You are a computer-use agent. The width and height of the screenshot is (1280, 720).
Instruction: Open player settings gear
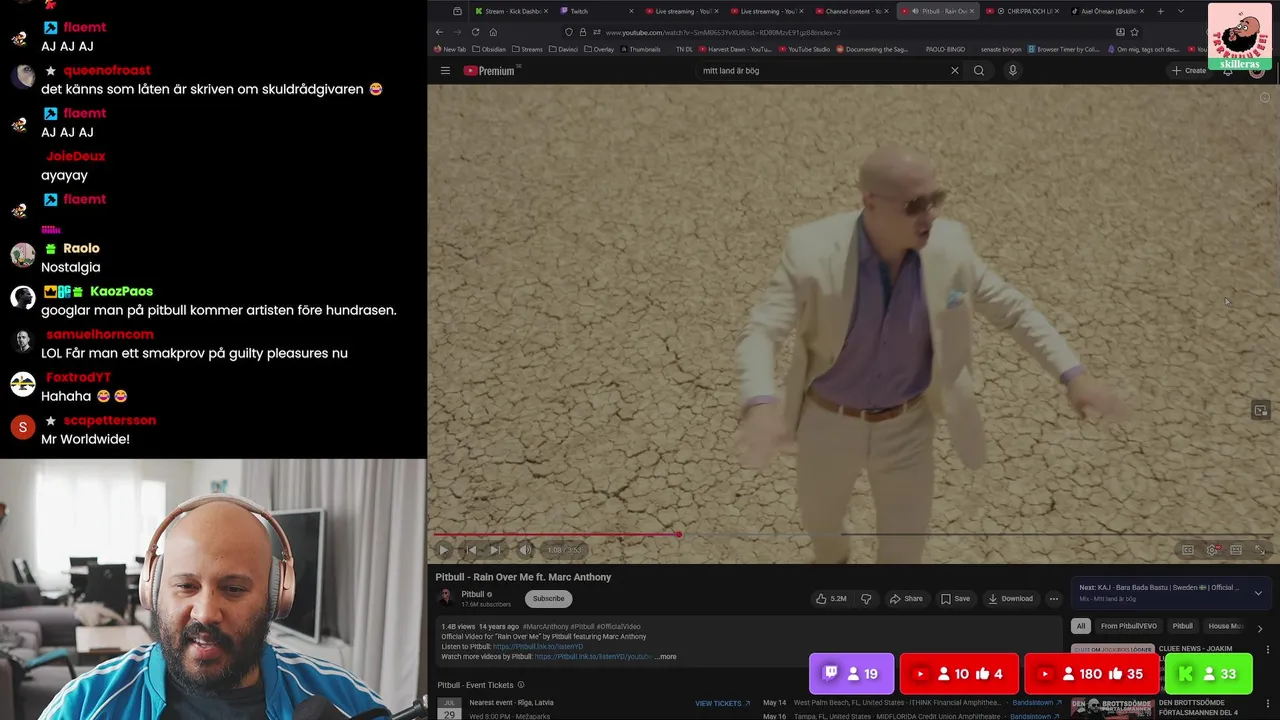tap(1212, 550)
